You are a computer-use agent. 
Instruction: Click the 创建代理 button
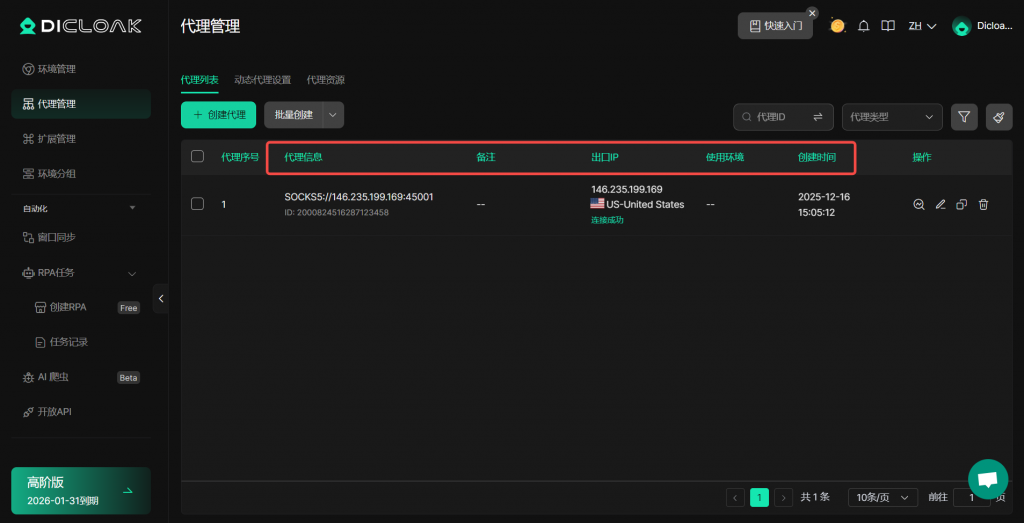click(218, 115)
